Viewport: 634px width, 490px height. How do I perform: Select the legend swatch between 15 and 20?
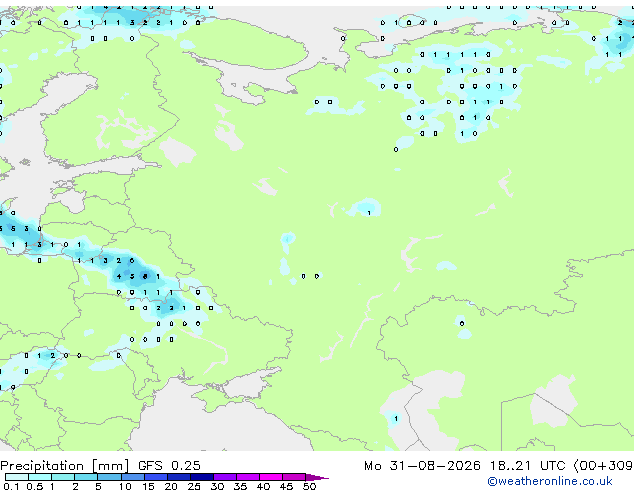(156, 477)
